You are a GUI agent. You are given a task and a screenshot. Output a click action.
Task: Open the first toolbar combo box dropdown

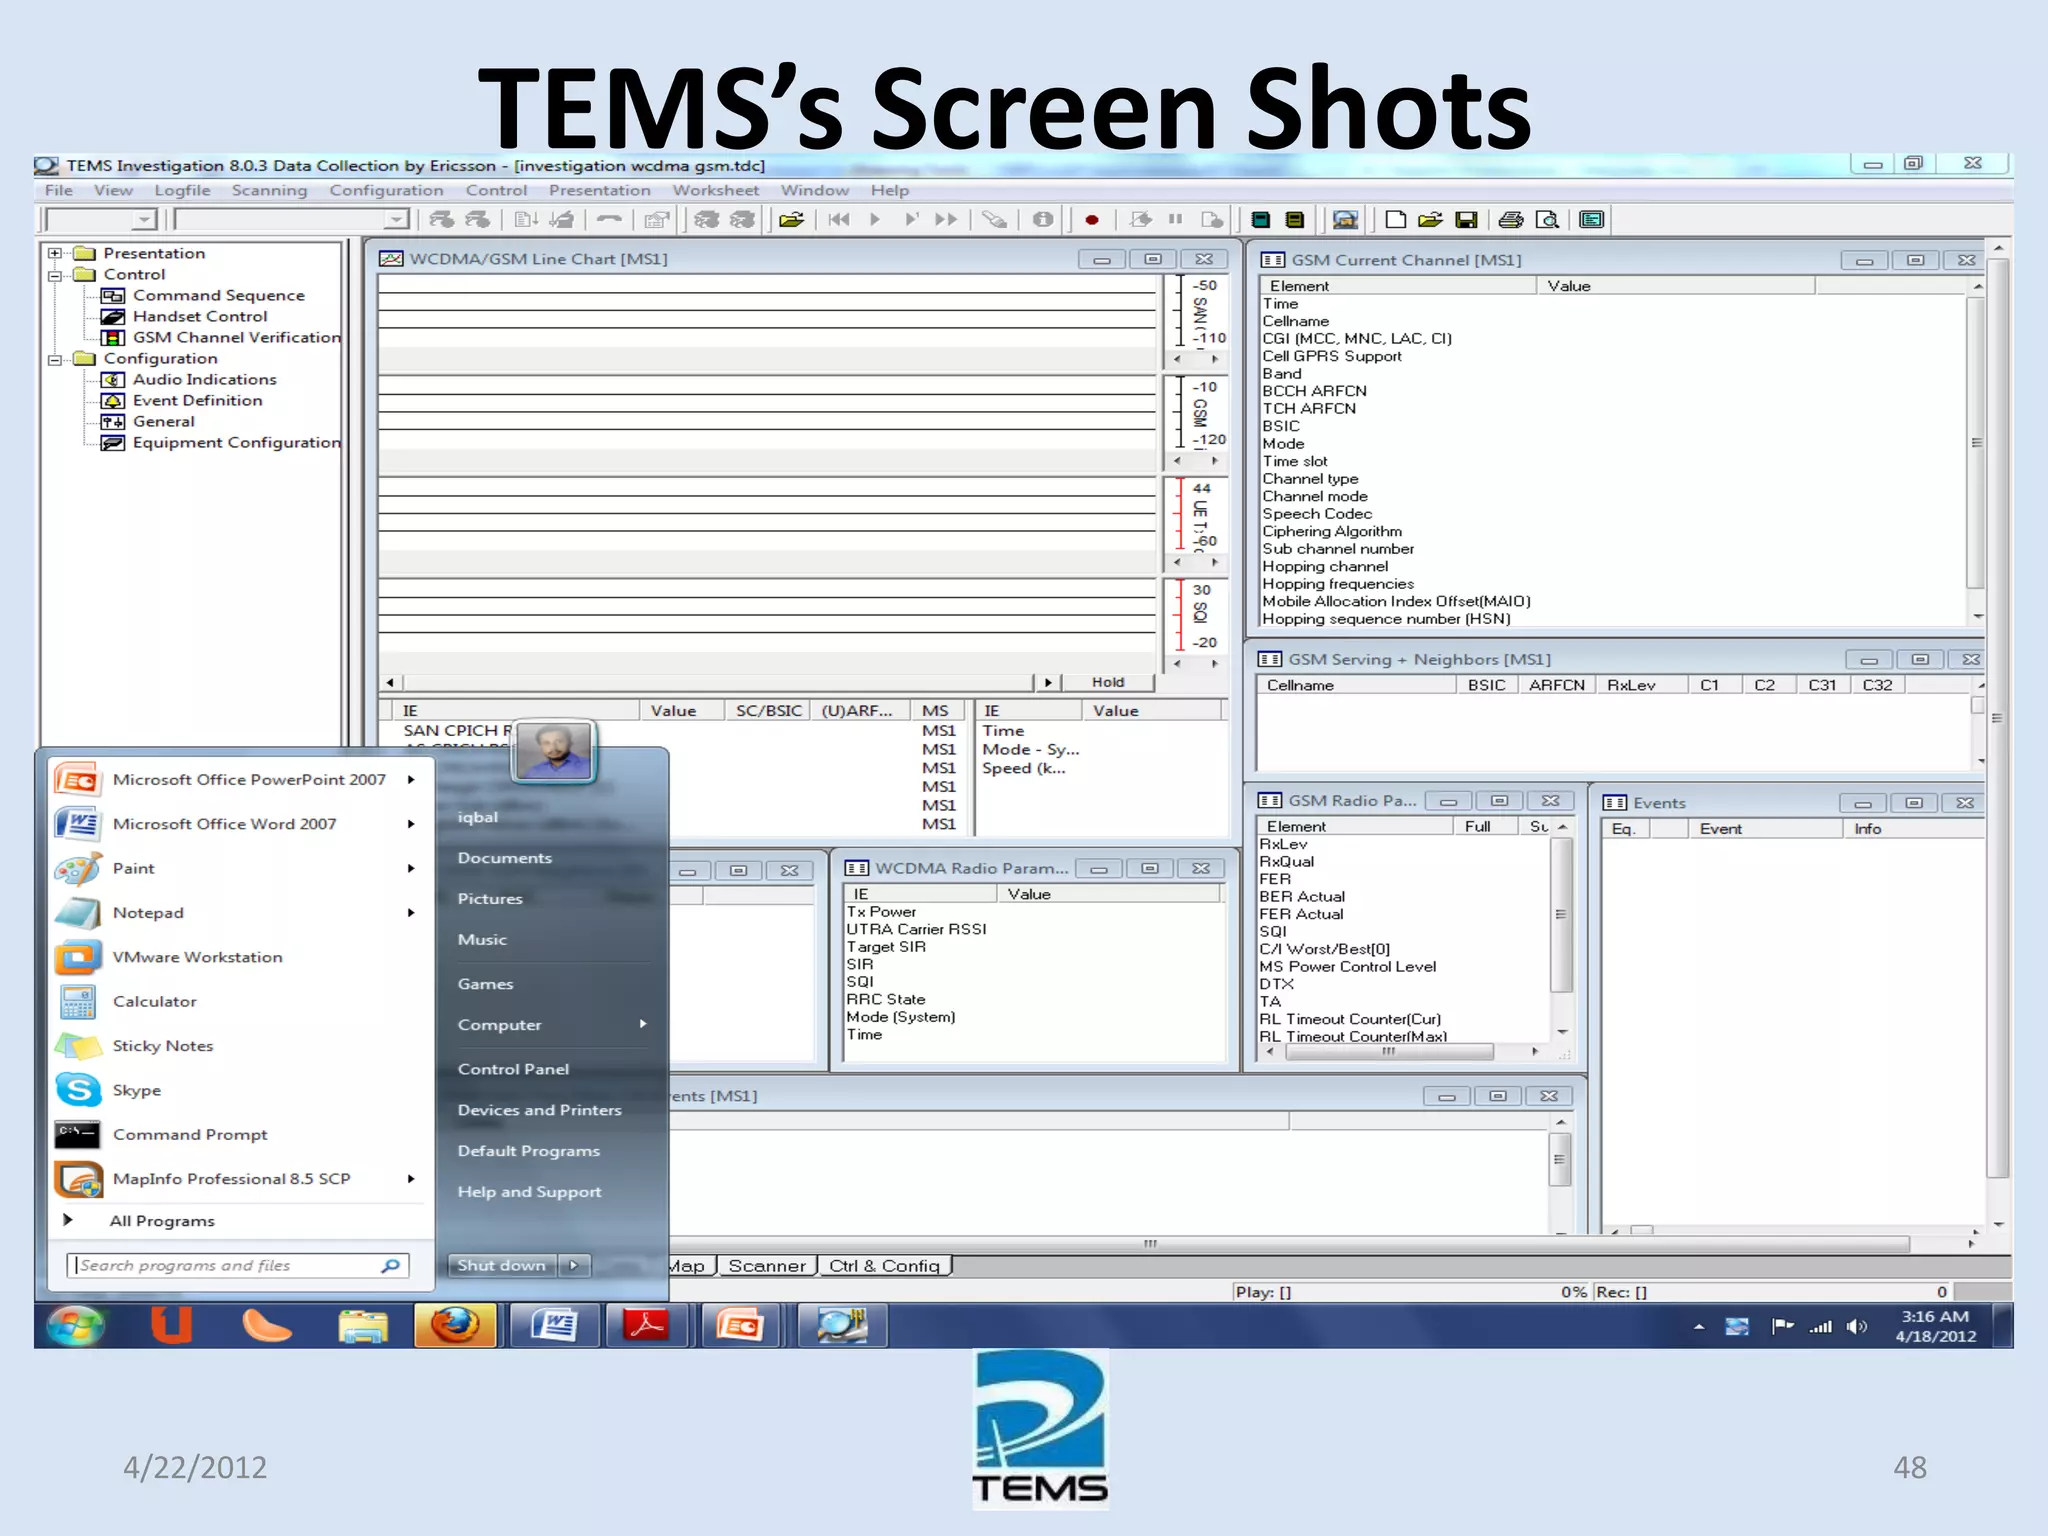145,219
